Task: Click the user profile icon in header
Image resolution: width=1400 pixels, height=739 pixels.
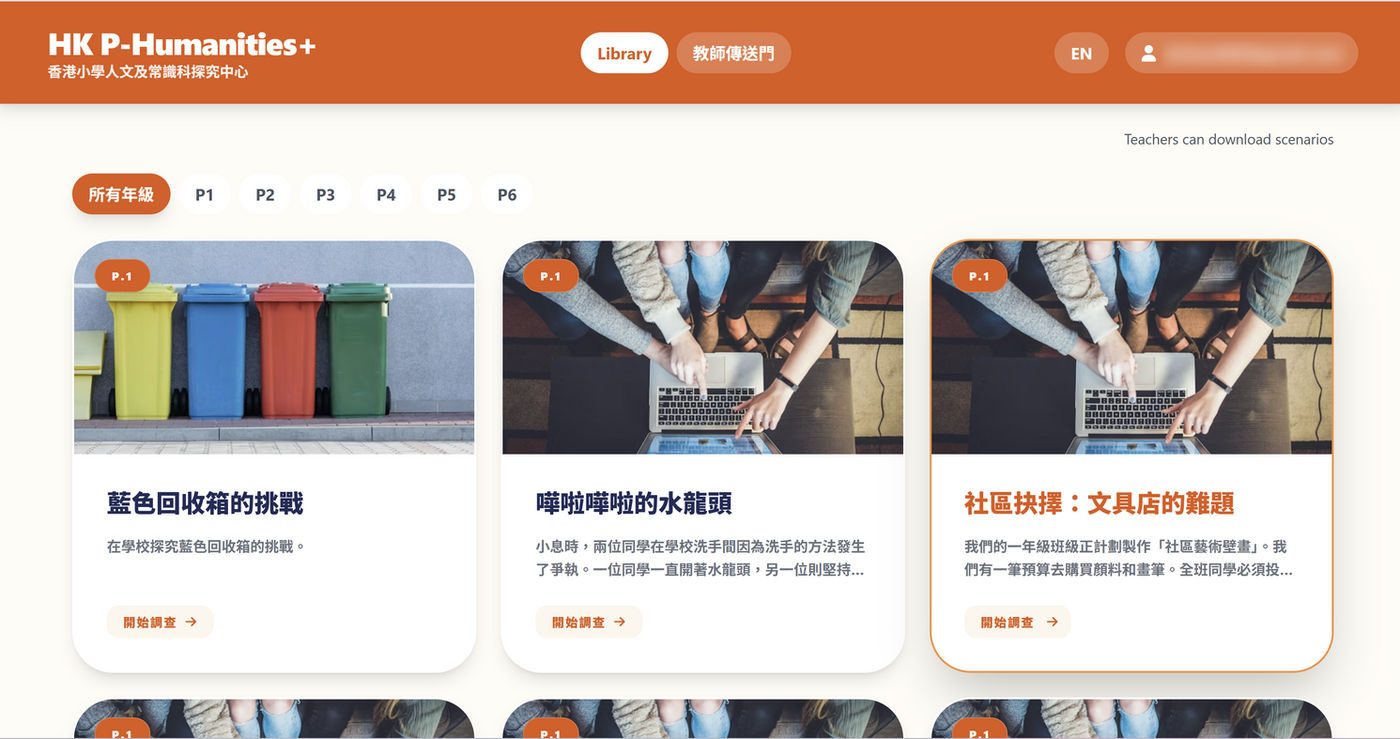Action: click(1149, 53)
